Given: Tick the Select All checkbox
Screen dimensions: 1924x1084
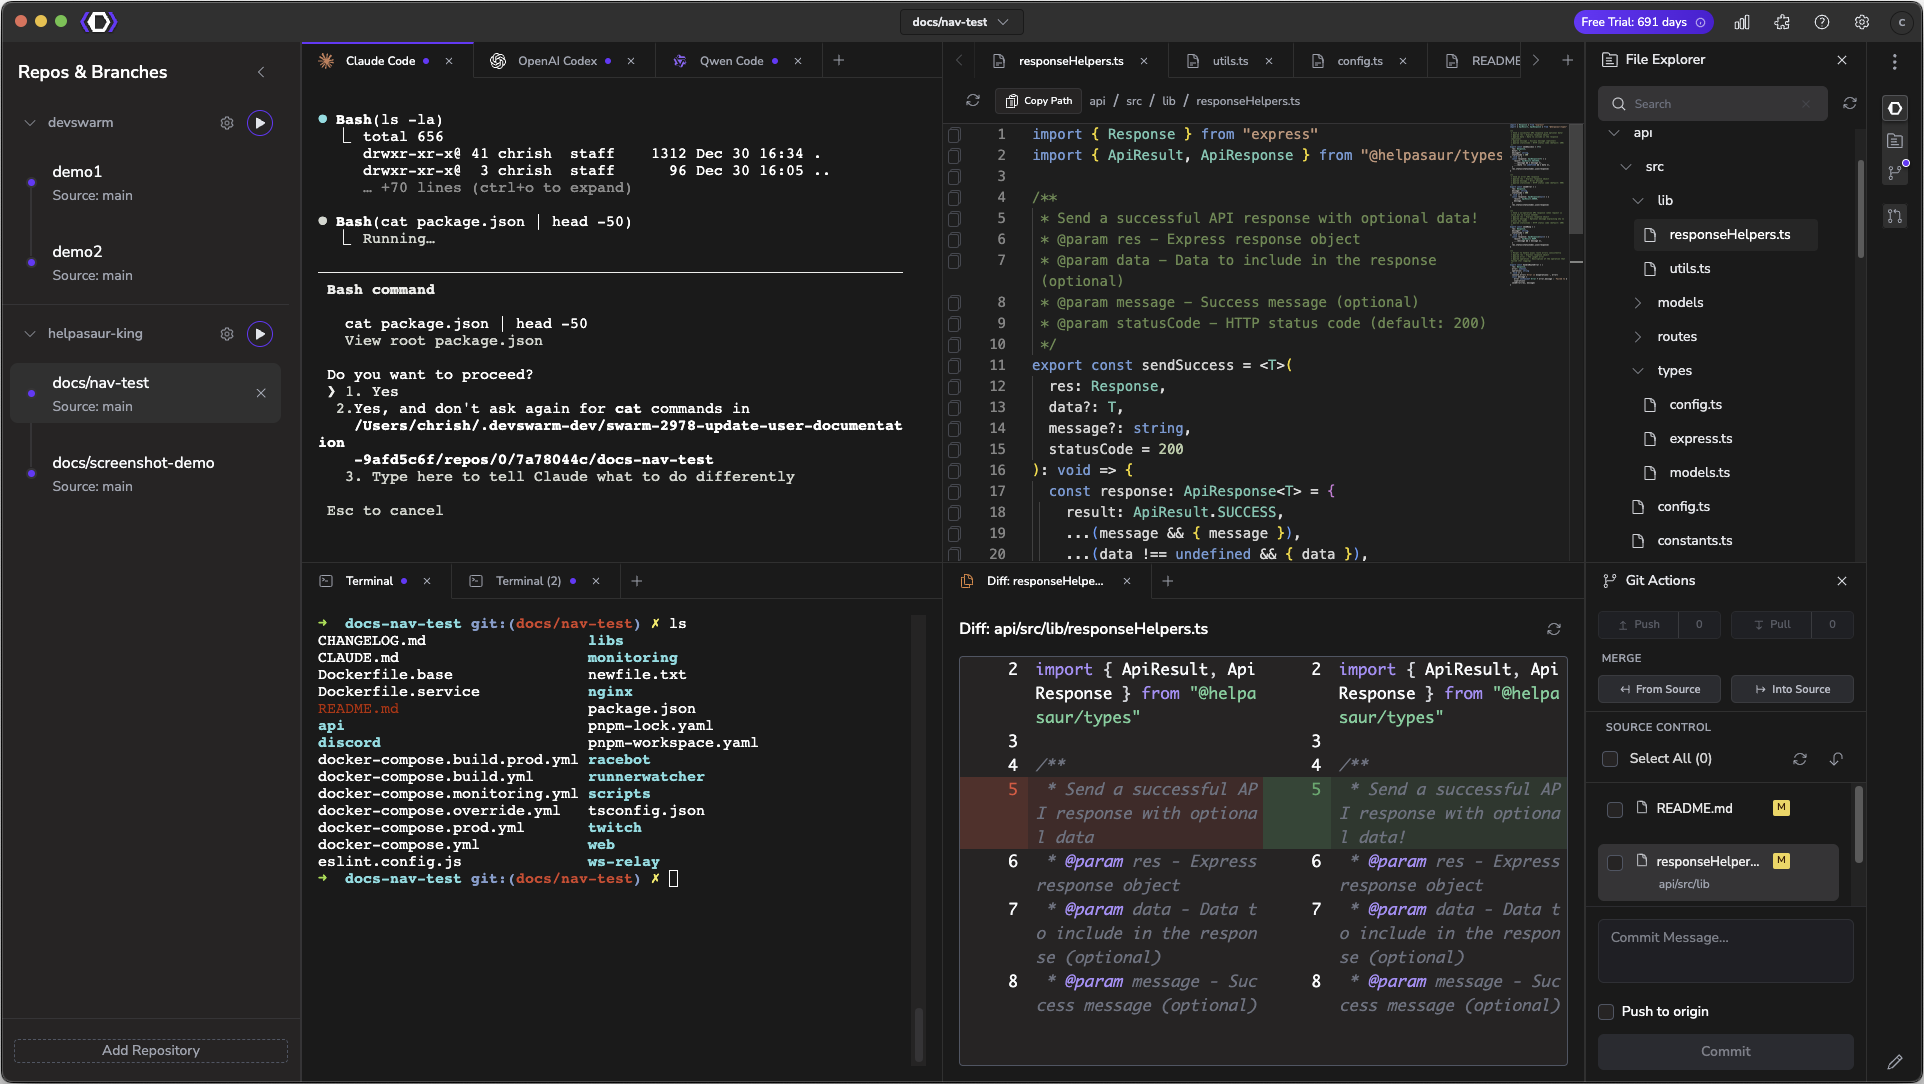Looking at the screenshot, I should tap(1610, 759).
